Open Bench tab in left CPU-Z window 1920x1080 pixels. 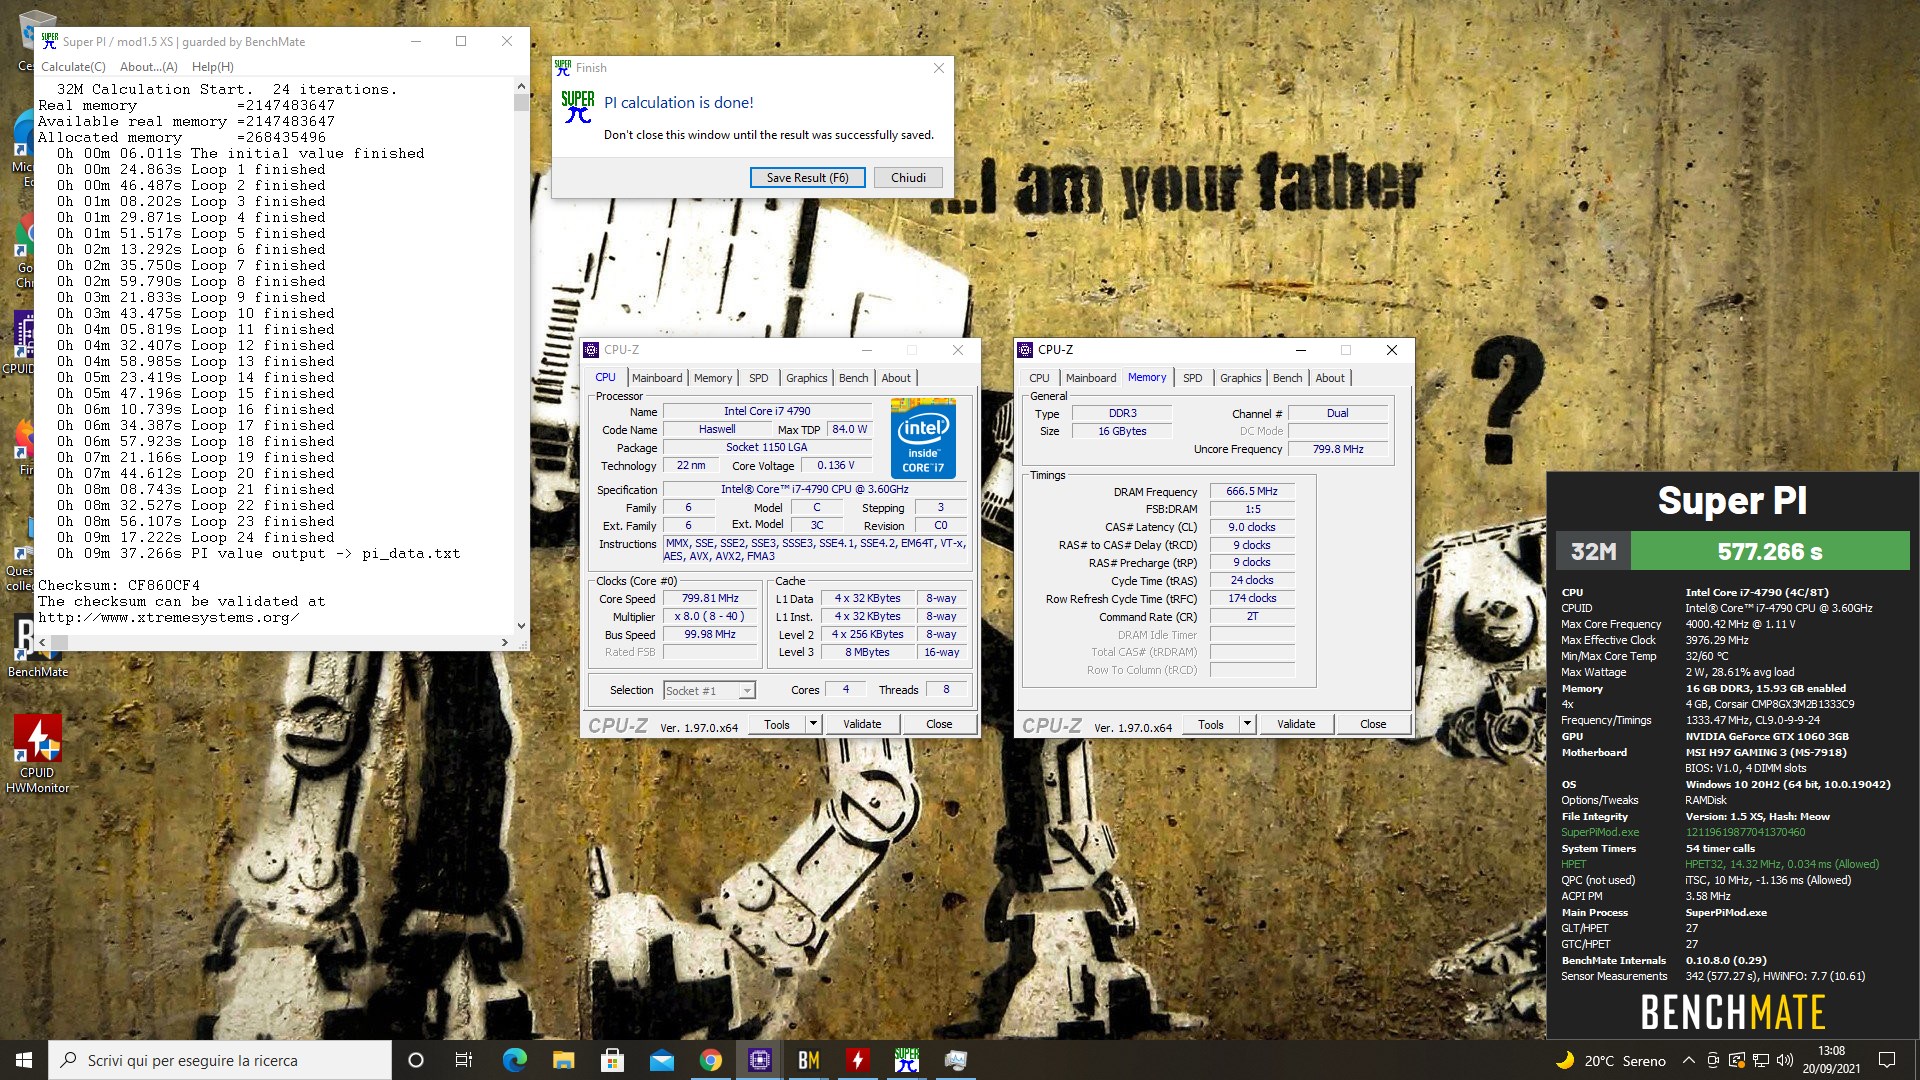coord(853,378)
